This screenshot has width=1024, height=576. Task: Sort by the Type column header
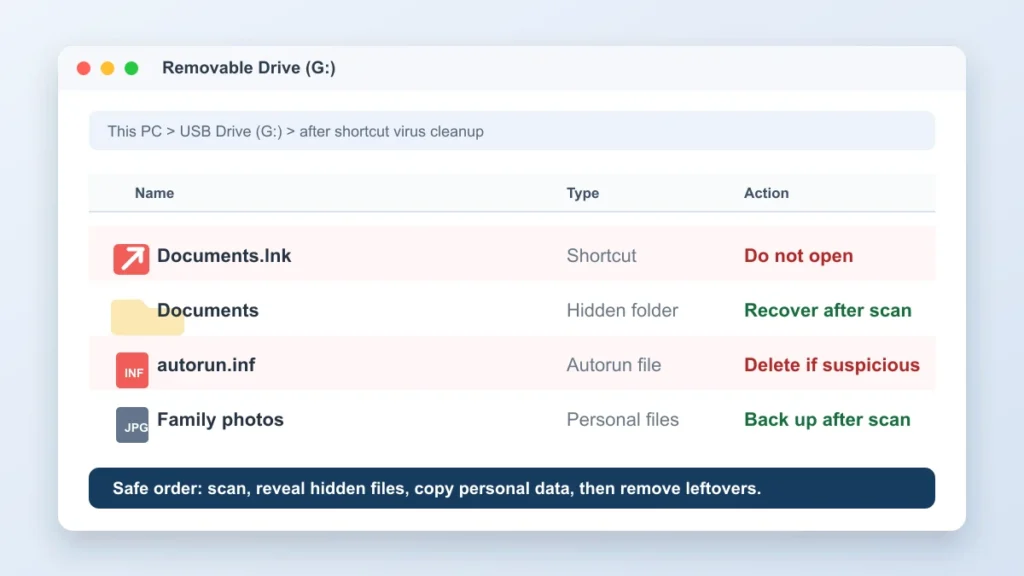coord(583,193)
